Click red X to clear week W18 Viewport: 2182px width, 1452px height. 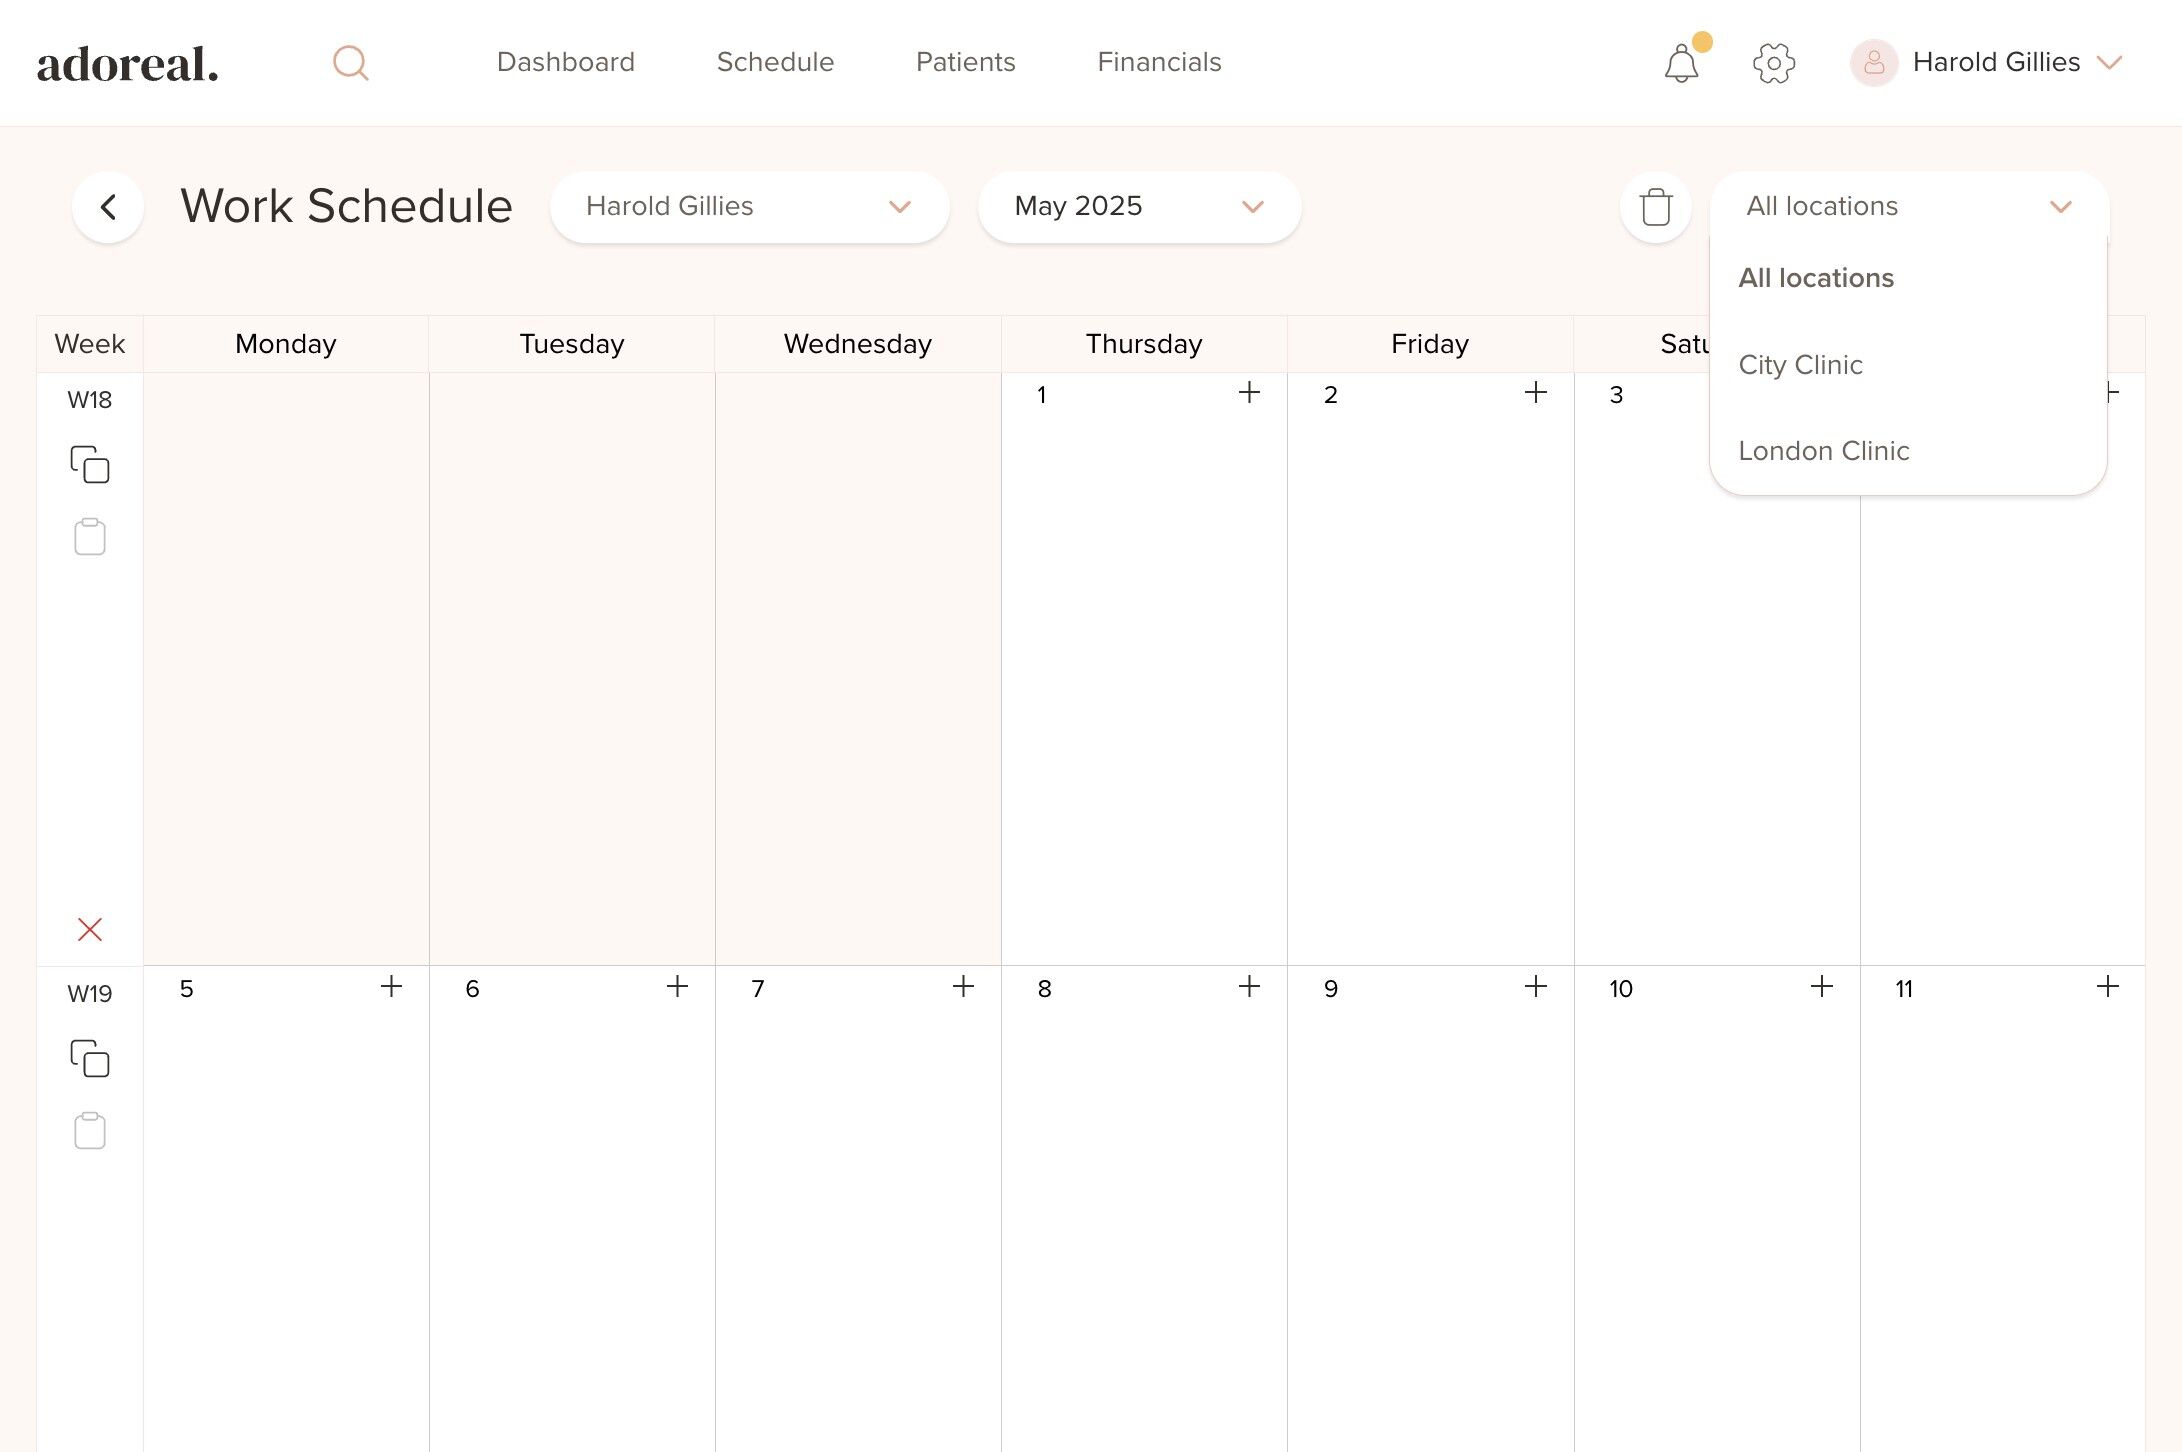[90, 930]
